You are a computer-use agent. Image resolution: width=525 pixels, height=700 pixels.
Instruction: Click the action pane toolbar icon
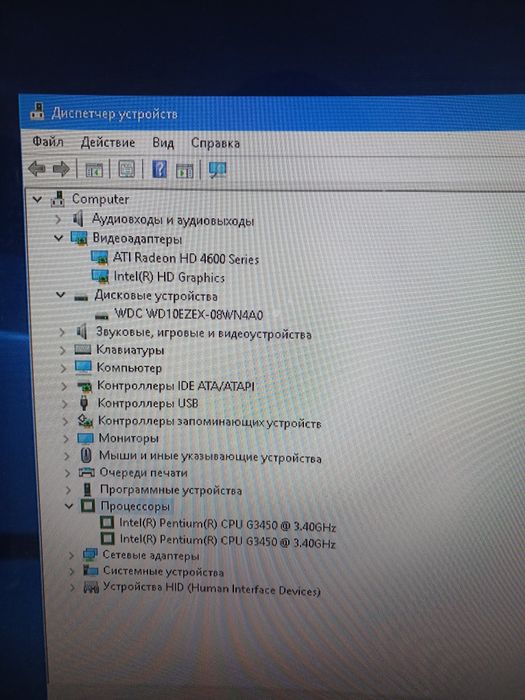click(184, 170)
